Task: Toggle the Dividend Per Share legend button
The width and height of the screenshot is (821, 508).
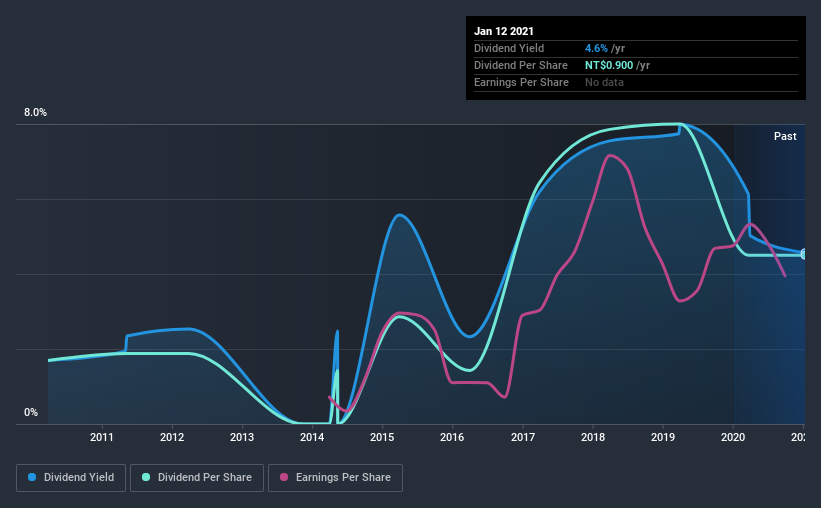Action: click(x=197, y=478)
